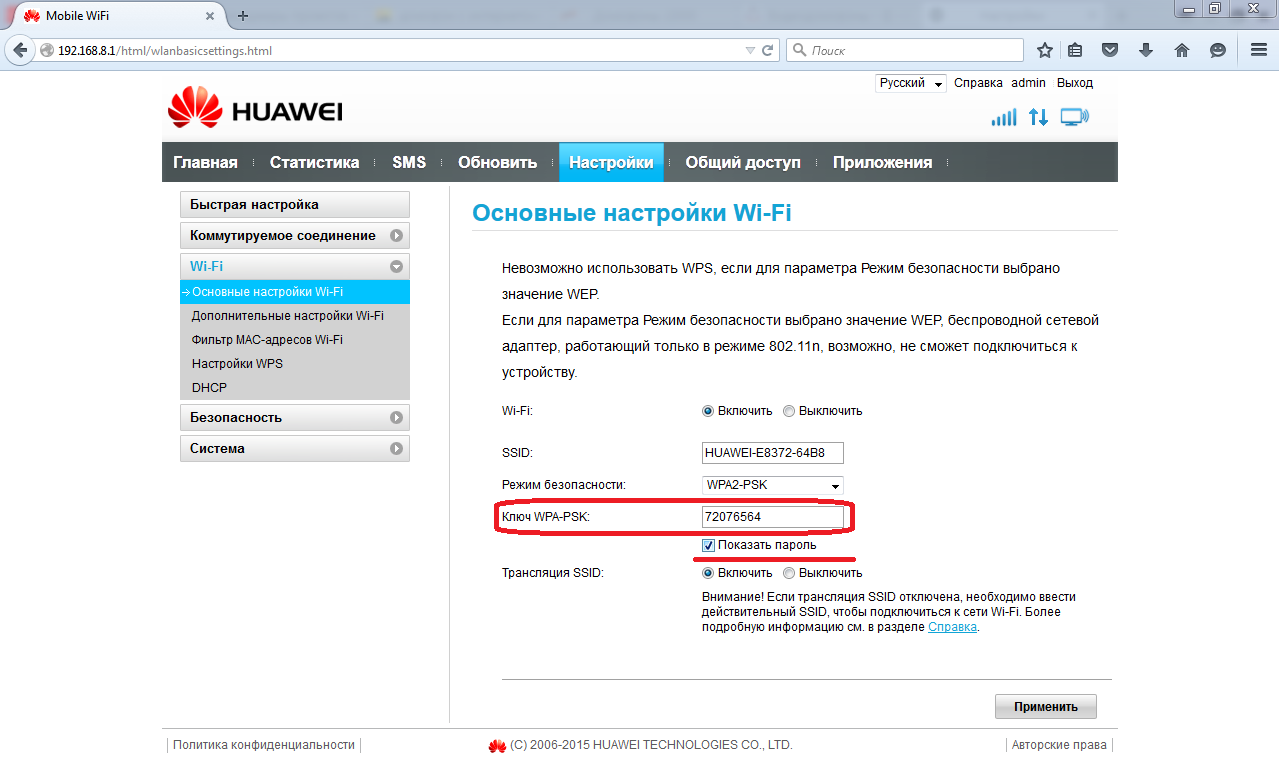Viewport: 1279px width, 762px height.
Task: Go to browser home page icon
Action: (1182, 50)
